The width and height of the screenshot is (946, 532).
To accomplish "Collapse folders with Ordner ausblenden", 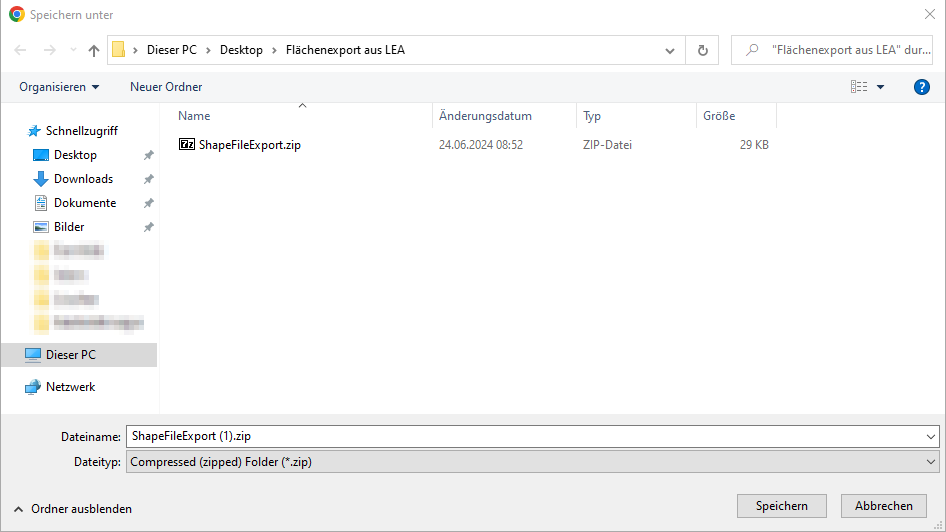I will [x=72, y=509].
